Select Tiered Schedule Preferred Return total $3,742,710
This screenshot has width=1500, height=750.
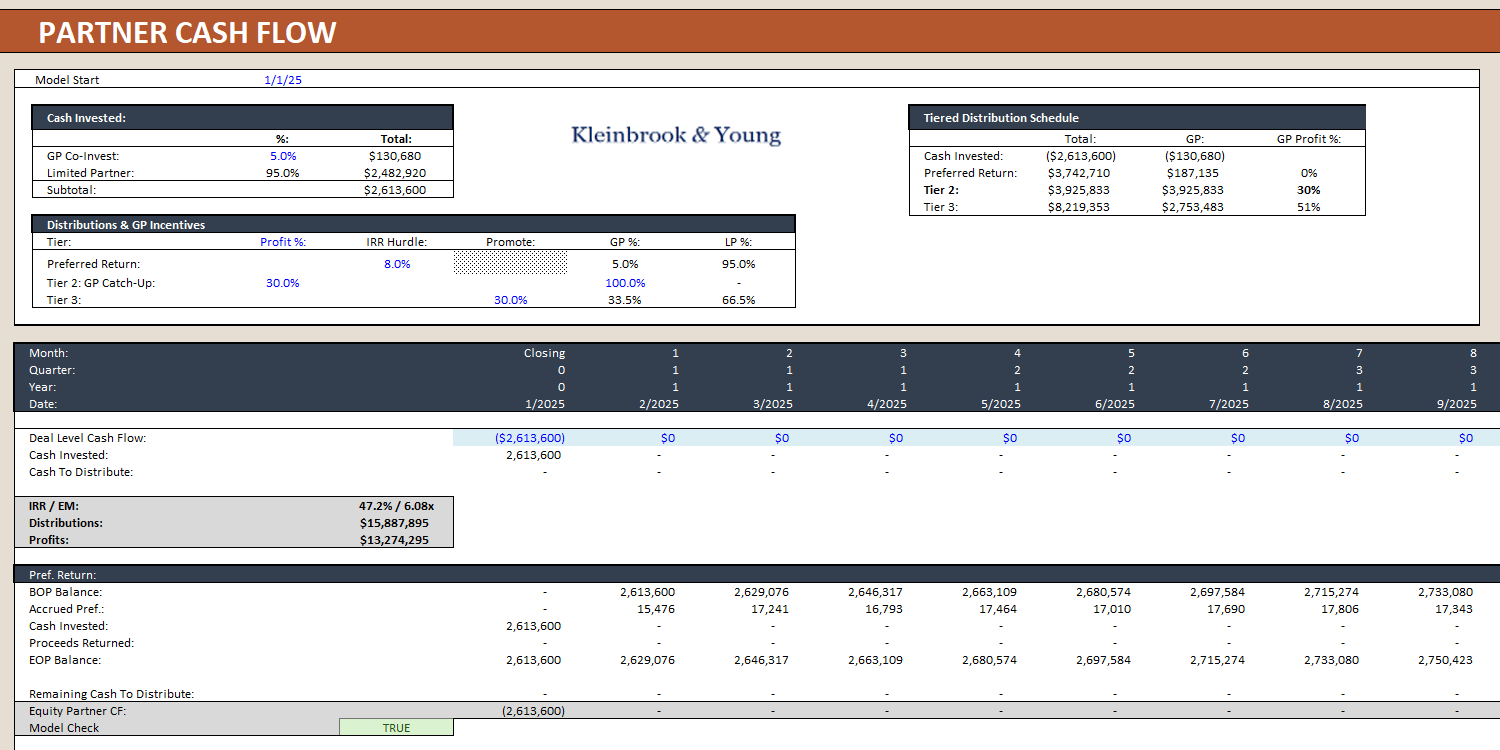tap(1079, 173)
